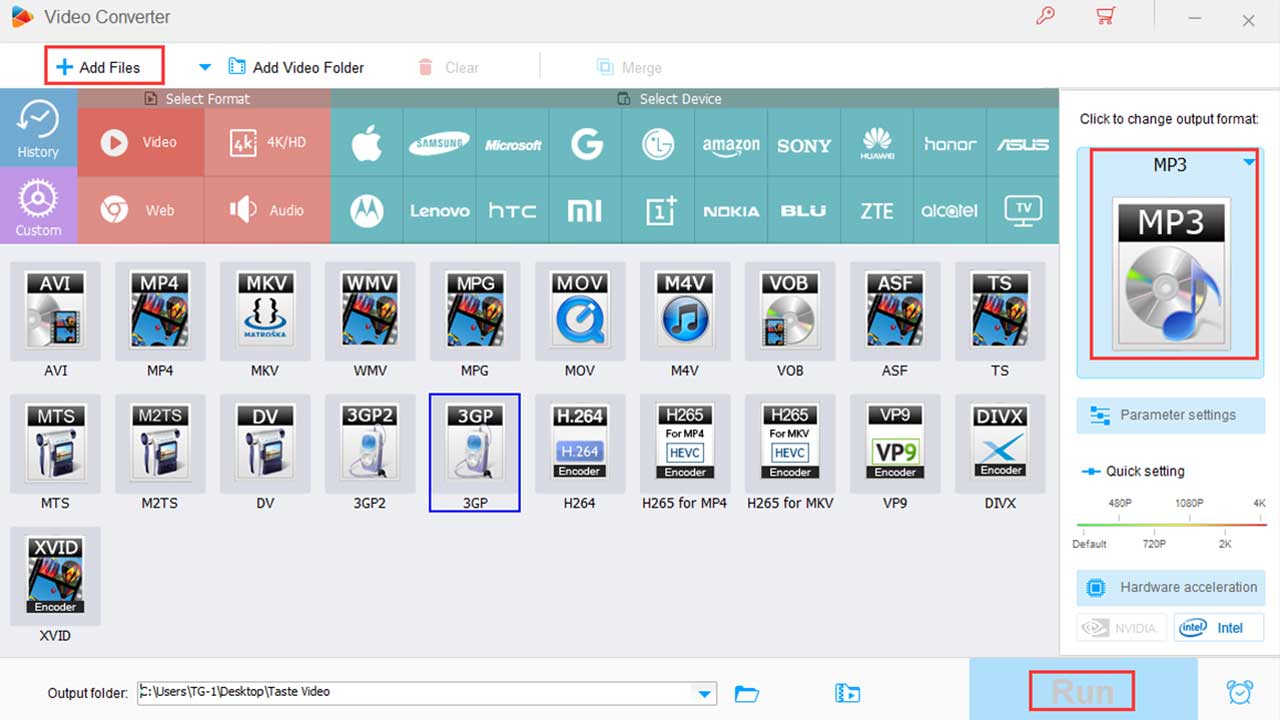Viewport: 1280px width, 720px height.
Task: Choose the ASF format icon
Action: pyautogui.click(x=895, y=311)
